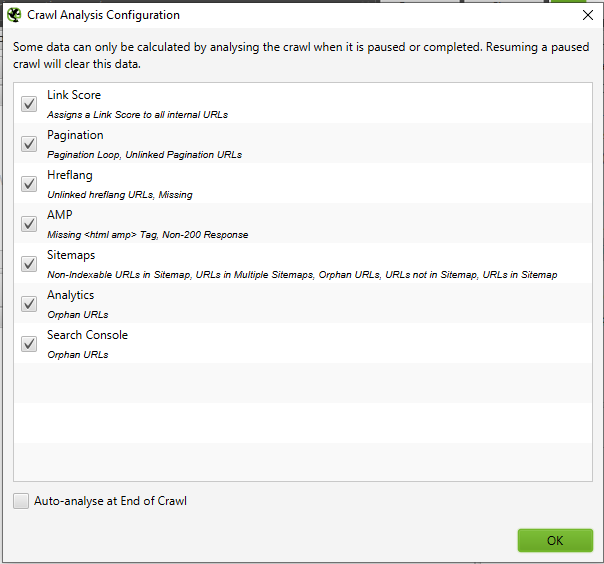Select the Link Score row label

coord(74,95)
